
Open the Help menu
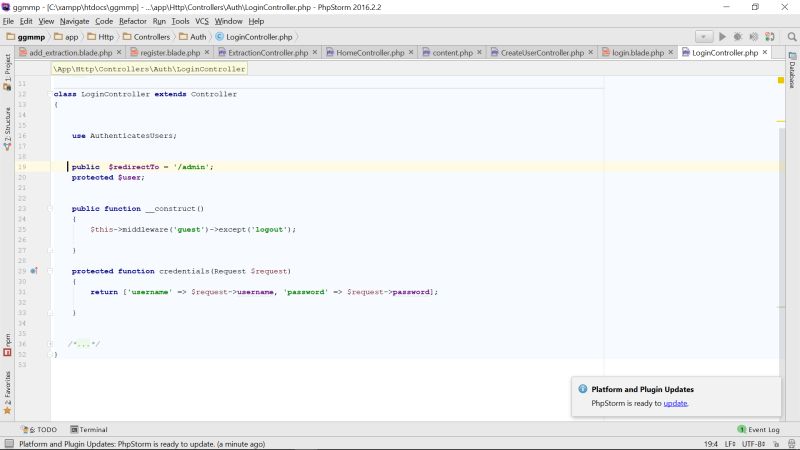point(256,21)
